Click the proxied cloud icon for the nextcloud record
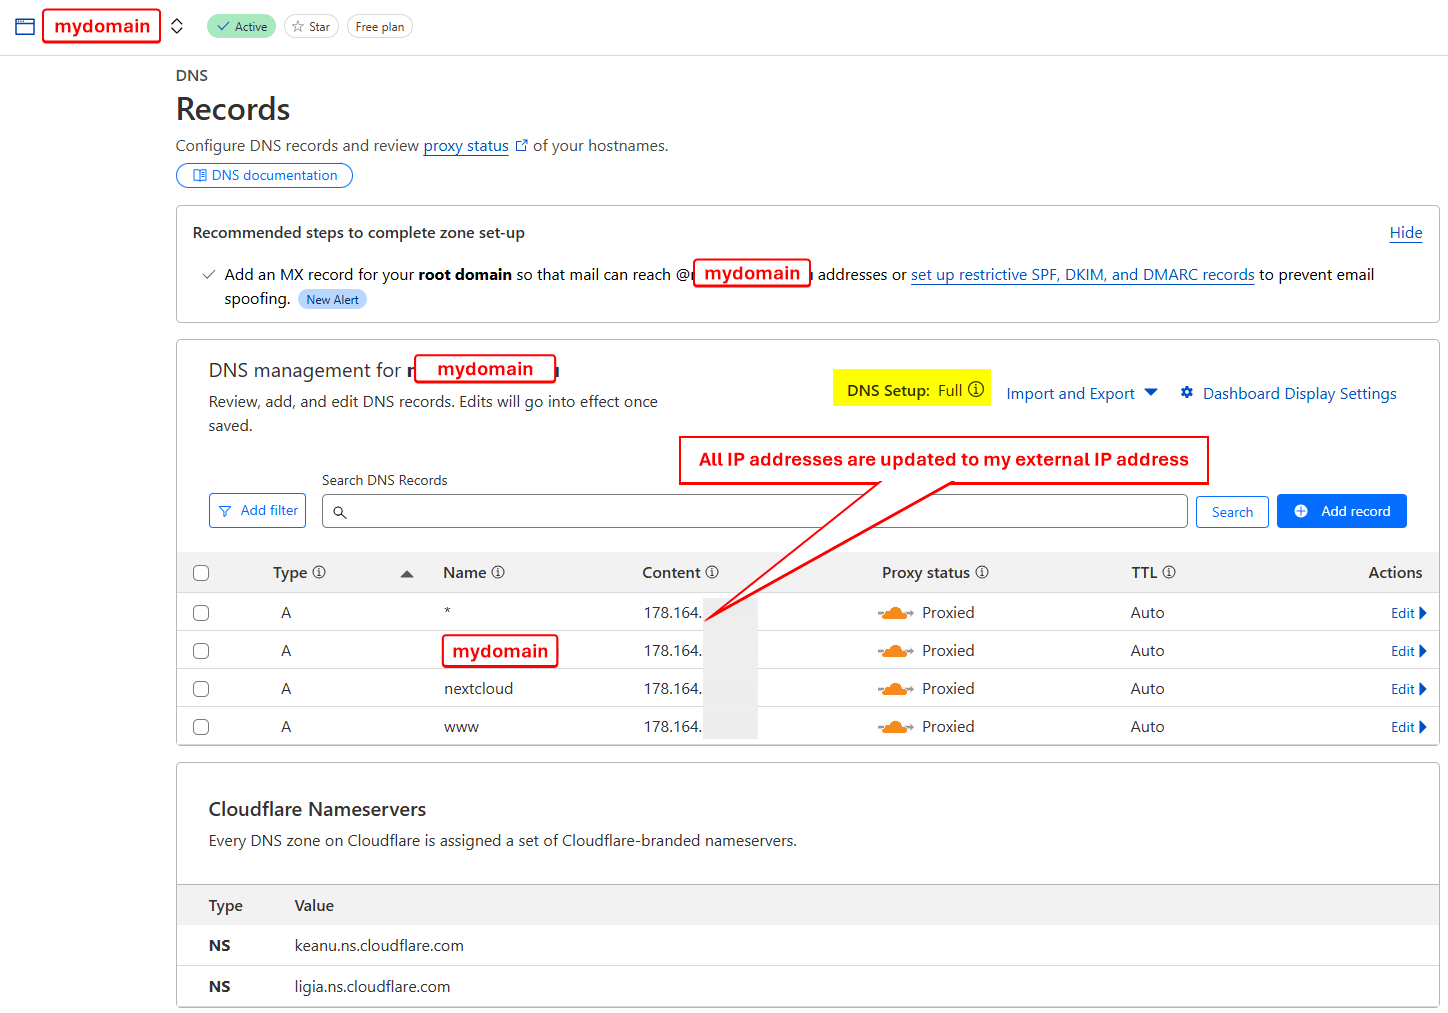Image resolution: width=1448 pixels, height=1013 pixels. tap(895, 689)
